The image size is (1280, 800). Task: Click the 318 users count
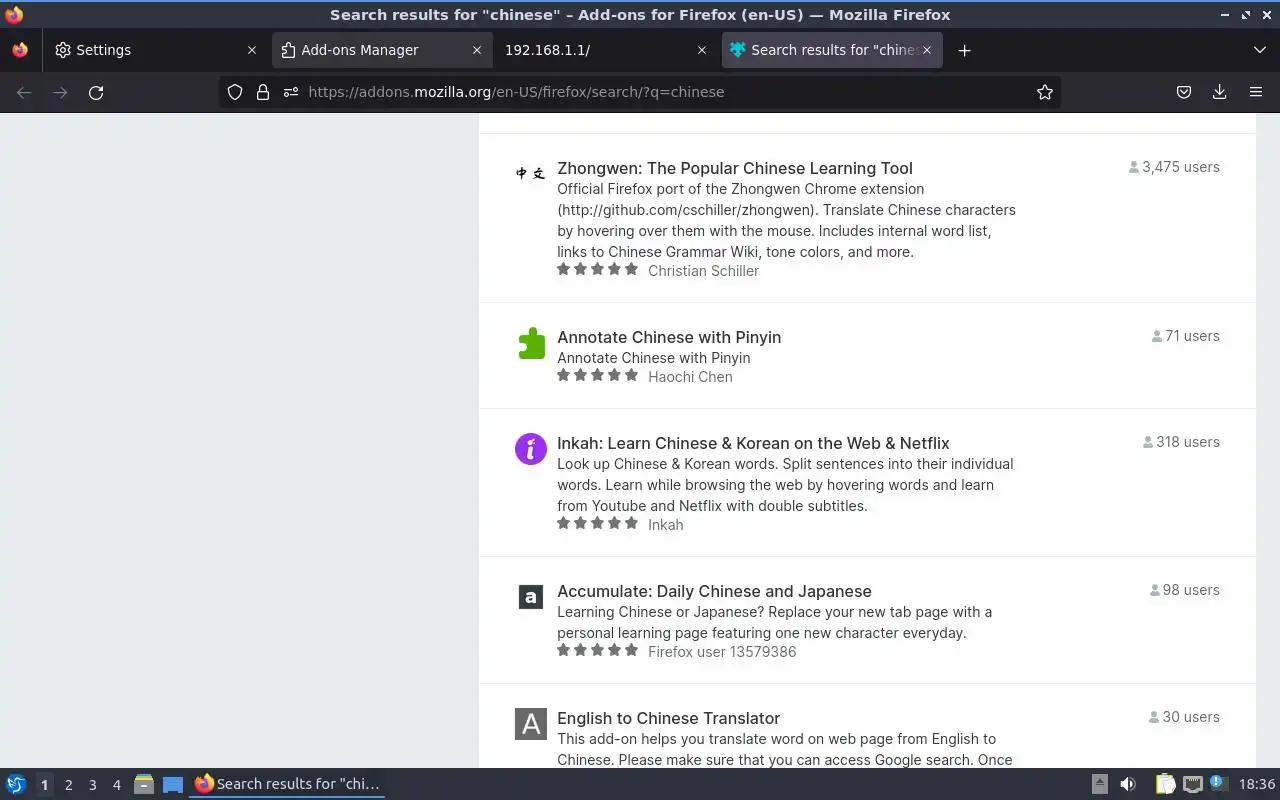(x=1181, y=442)
